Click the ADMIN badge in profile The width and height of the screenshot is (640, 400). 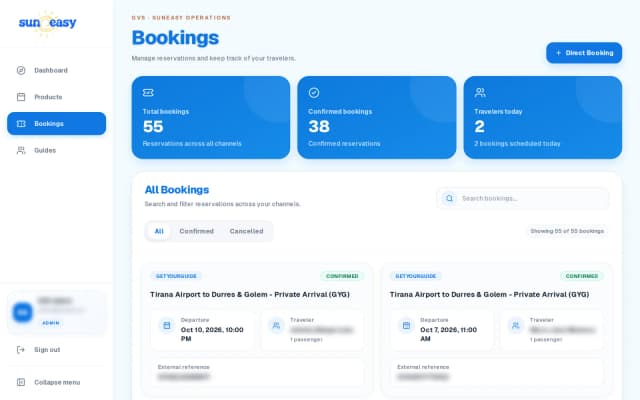[x=51, y=323]
